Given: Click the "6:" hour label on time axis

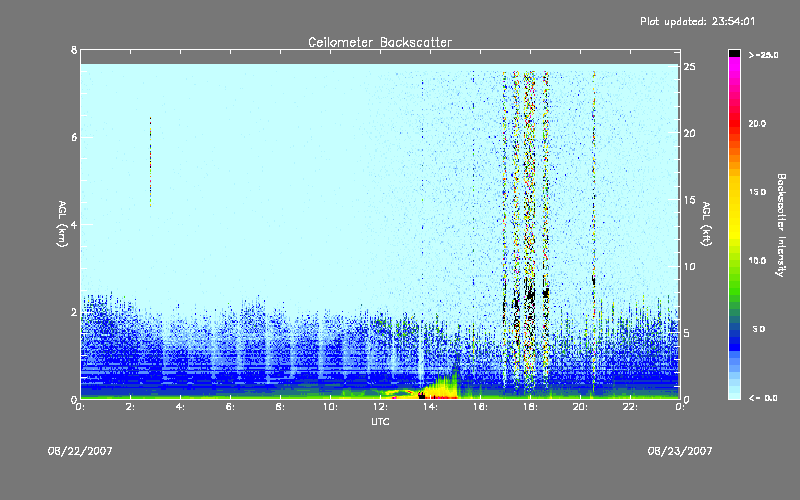Looking at the screenshot, I should coord(231,407).
